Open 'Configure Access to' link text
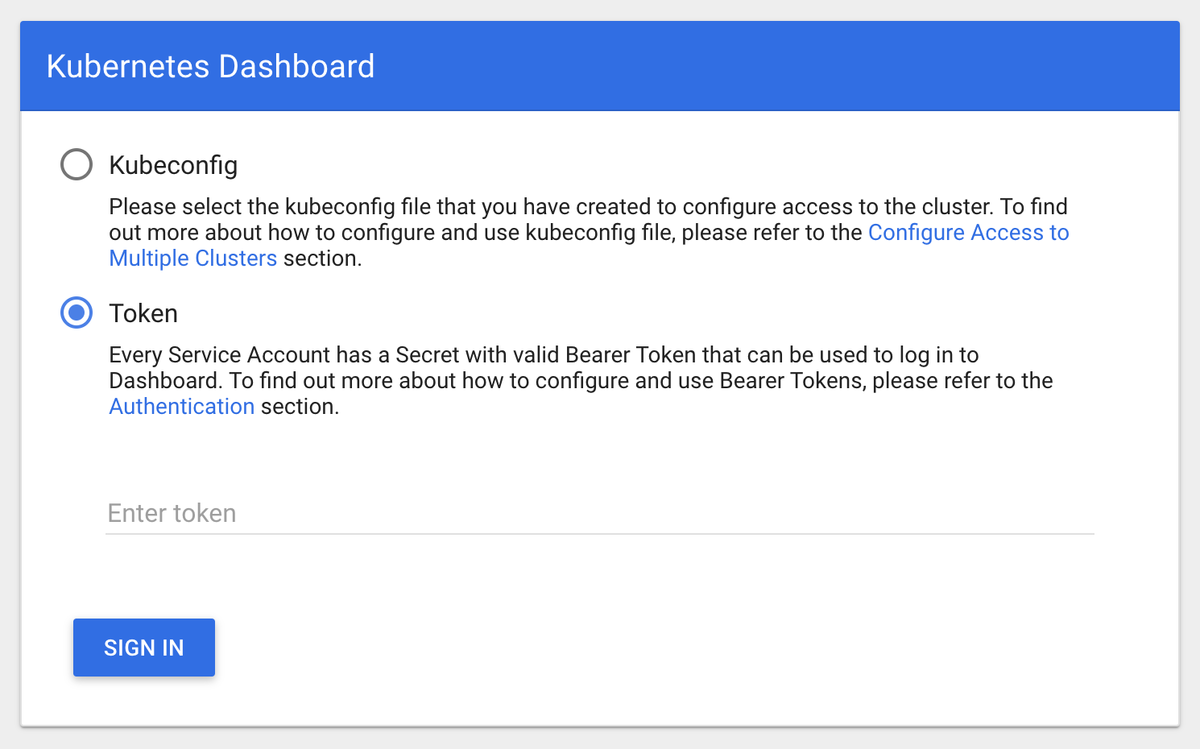 point(968,233)
